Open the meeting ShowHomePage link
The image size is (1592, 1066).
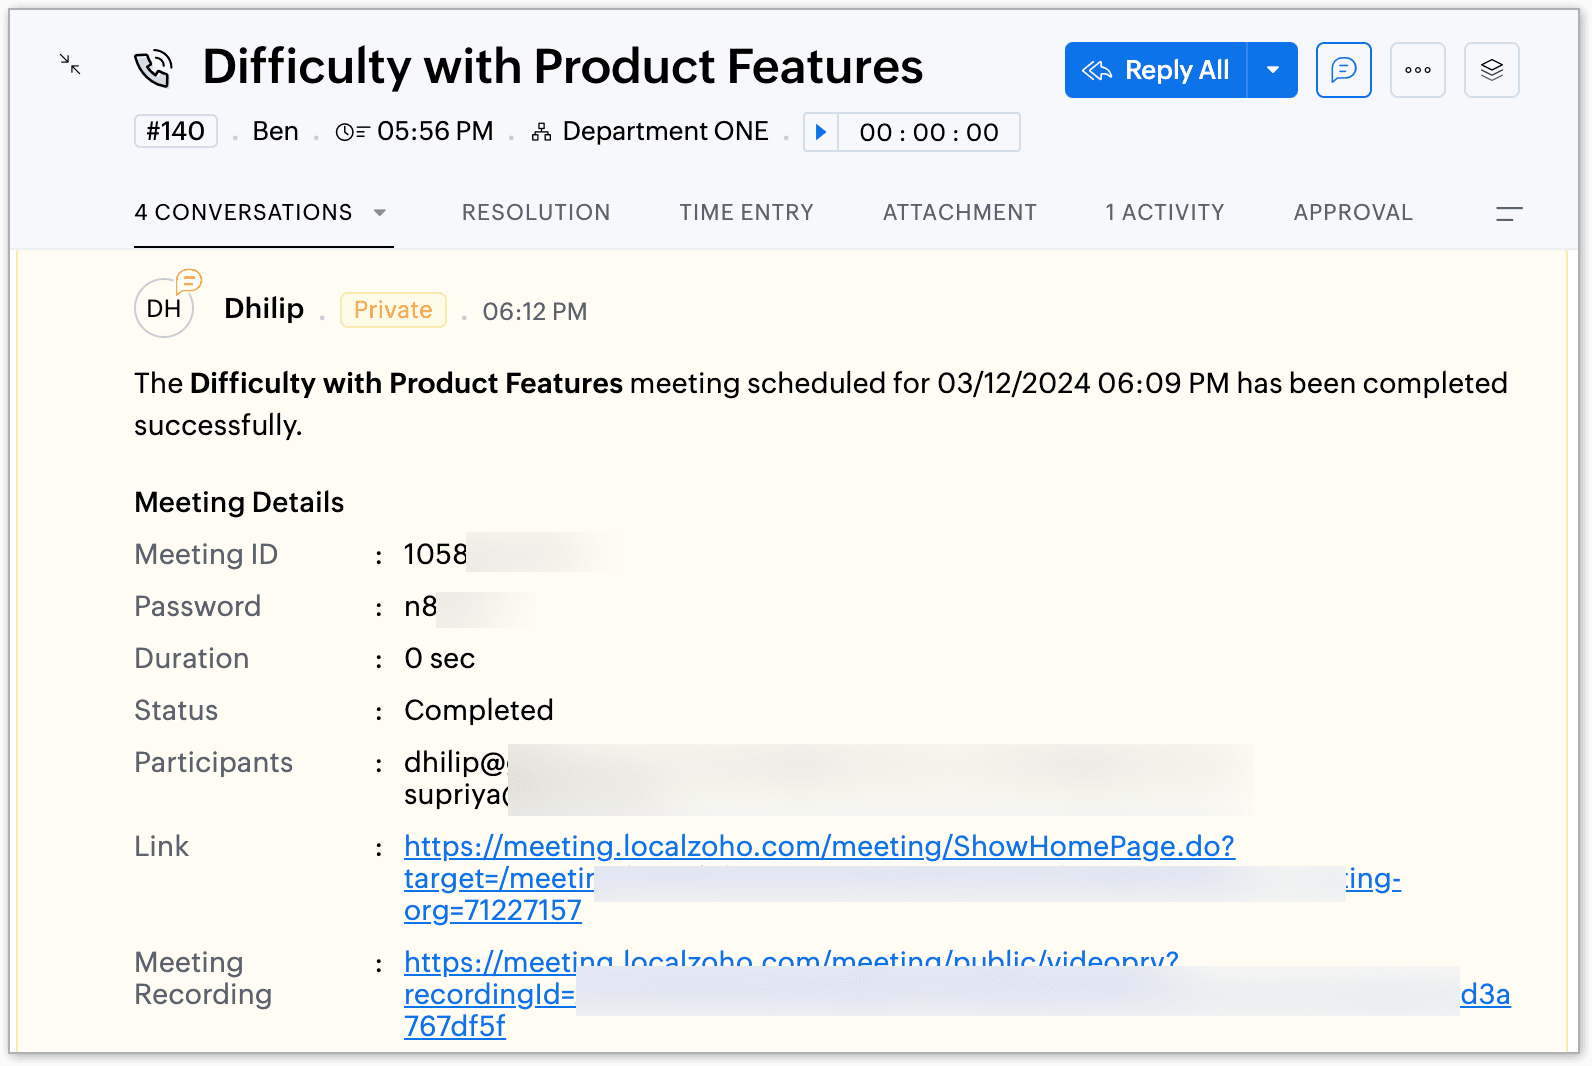pos(818,847)
